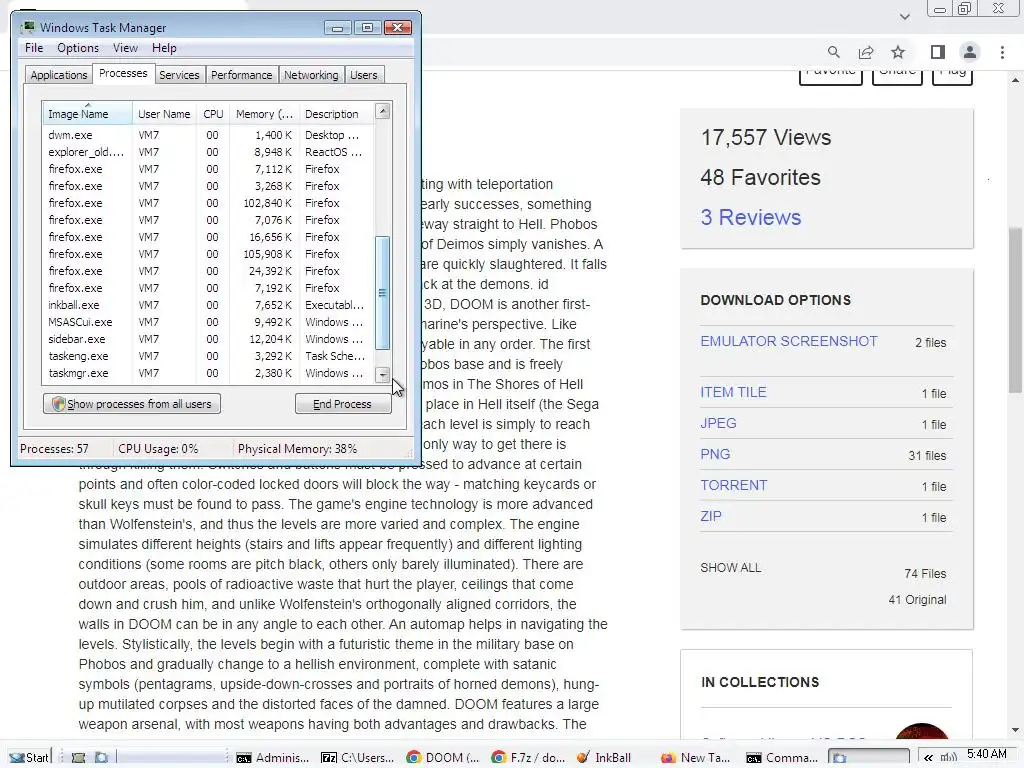
Task: Switch to the Networking tab
Action: [311, 75]
